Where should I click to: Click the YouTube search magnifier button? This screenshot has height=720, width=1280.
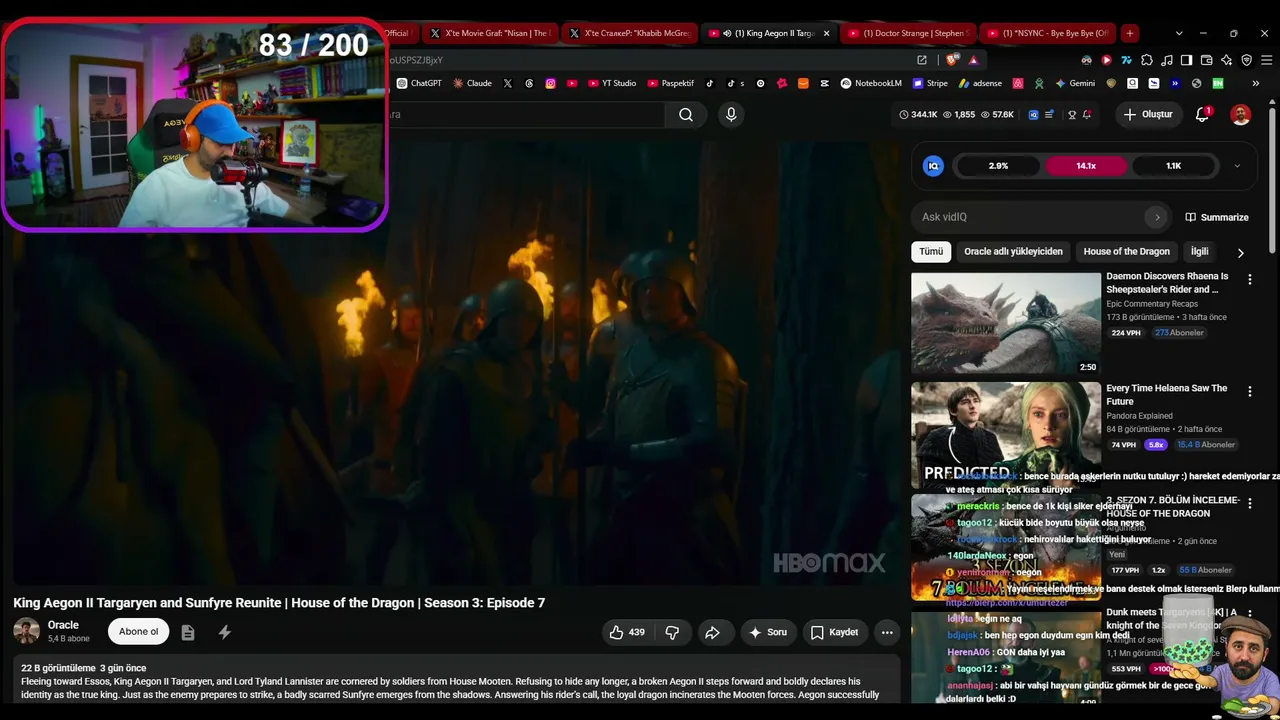pyautogui.click(x=686, y=115)
